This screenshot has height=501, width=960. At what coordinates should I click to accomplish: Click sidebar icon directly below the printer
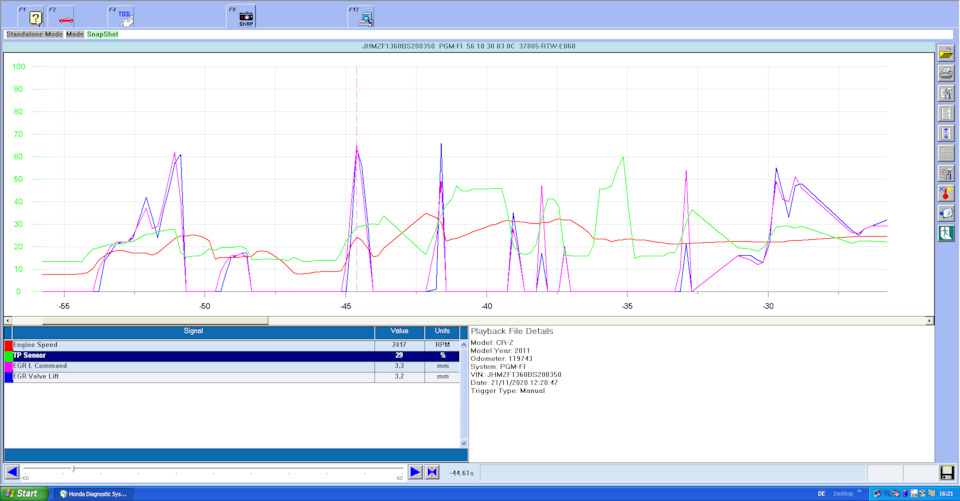click(946, 93)
